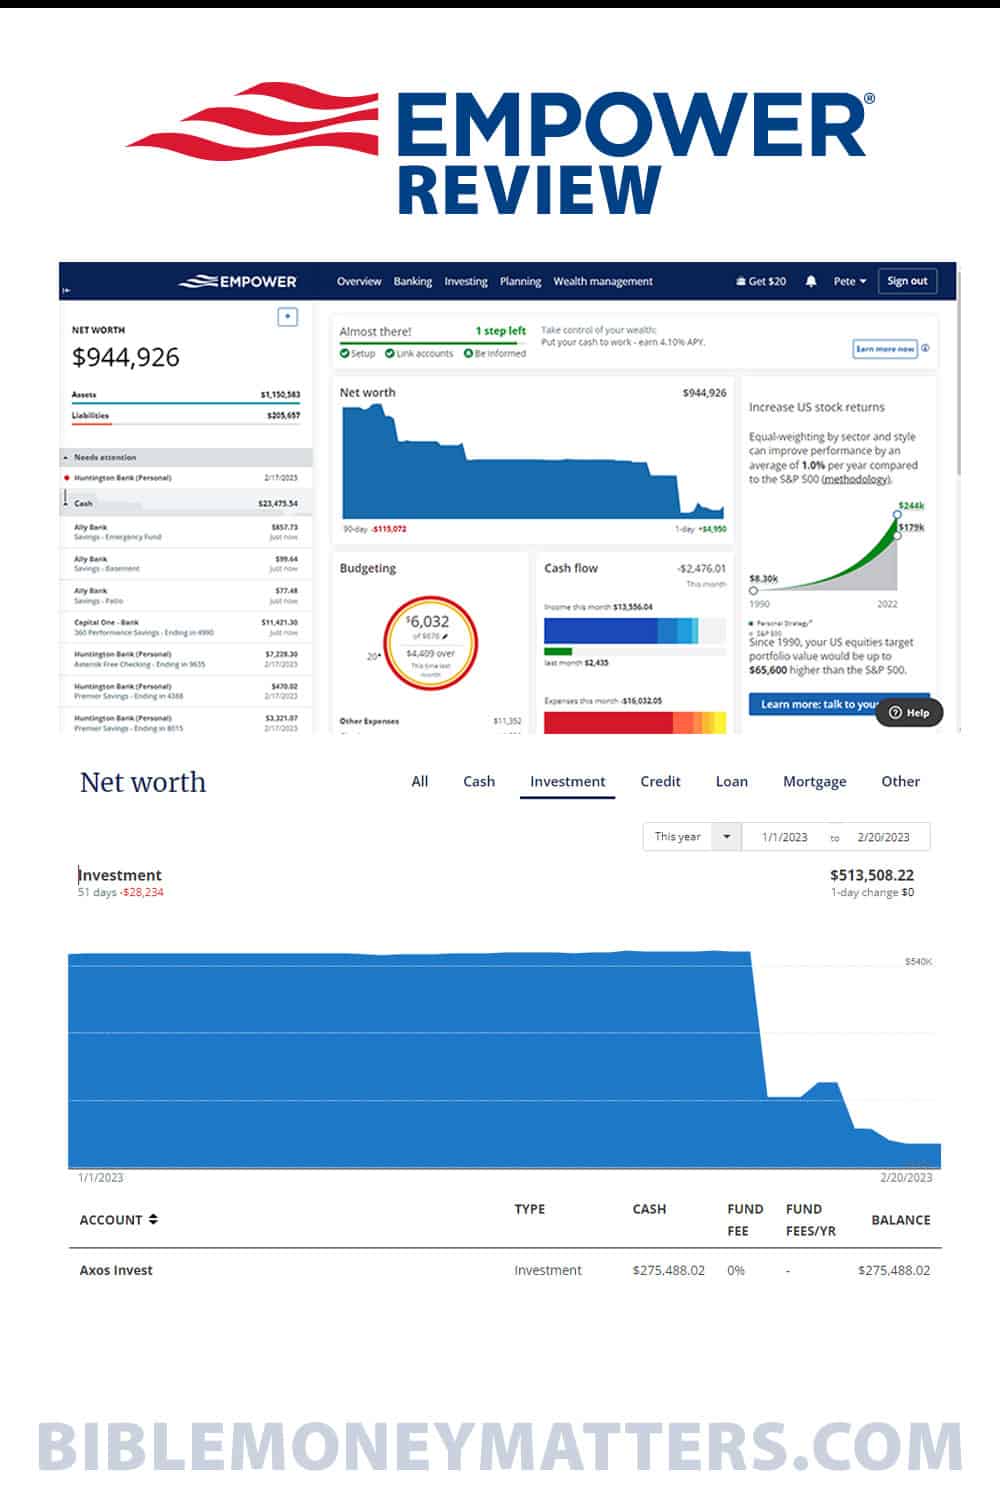
Task: Click the Link accounts setup step
Action: pyautogui.click(x=419, y=354)
